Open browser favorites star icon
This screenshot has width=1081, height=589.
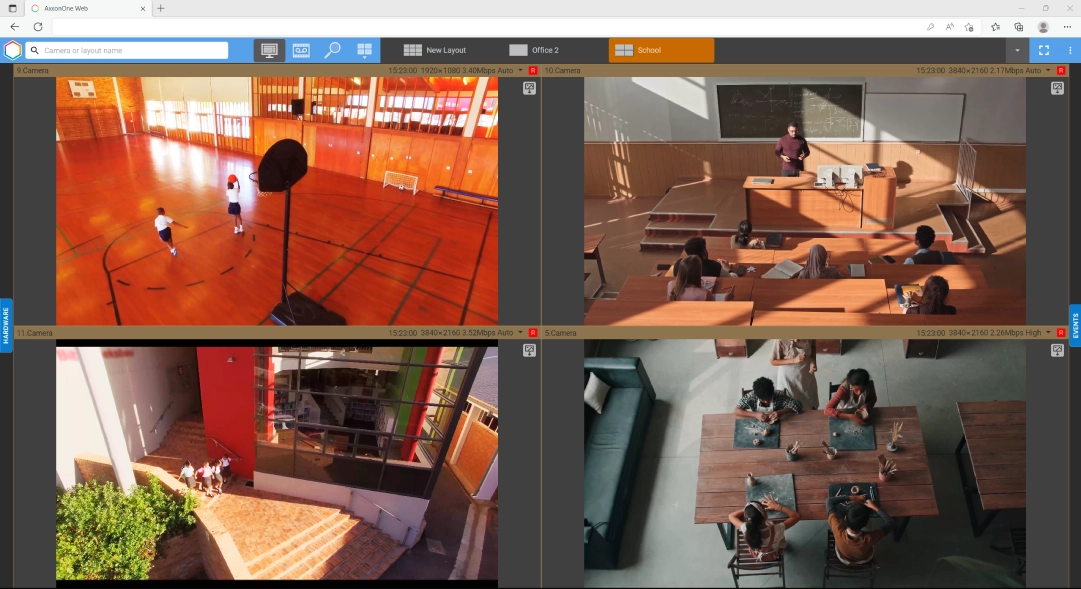[995, 27]
